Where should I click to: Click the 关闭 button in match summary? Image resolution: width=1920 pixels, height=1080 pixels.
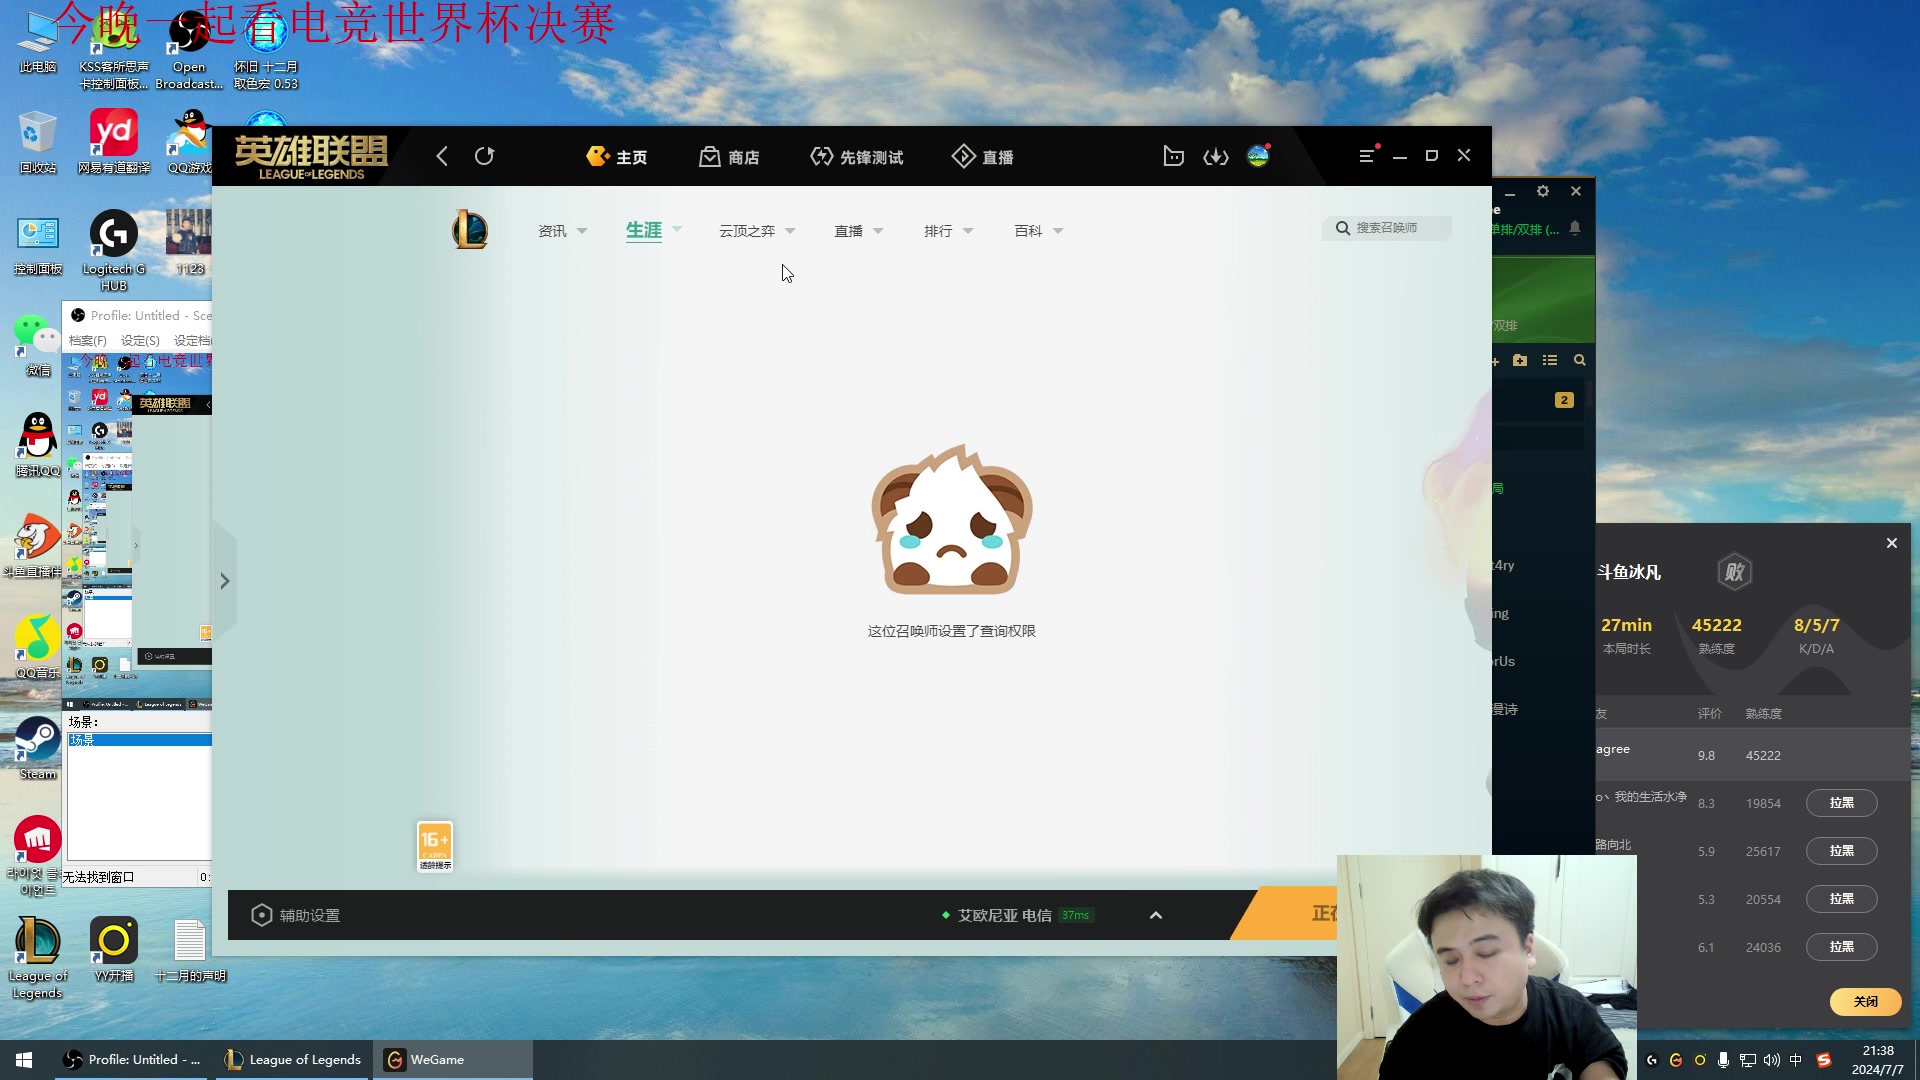(1865, 1001)
